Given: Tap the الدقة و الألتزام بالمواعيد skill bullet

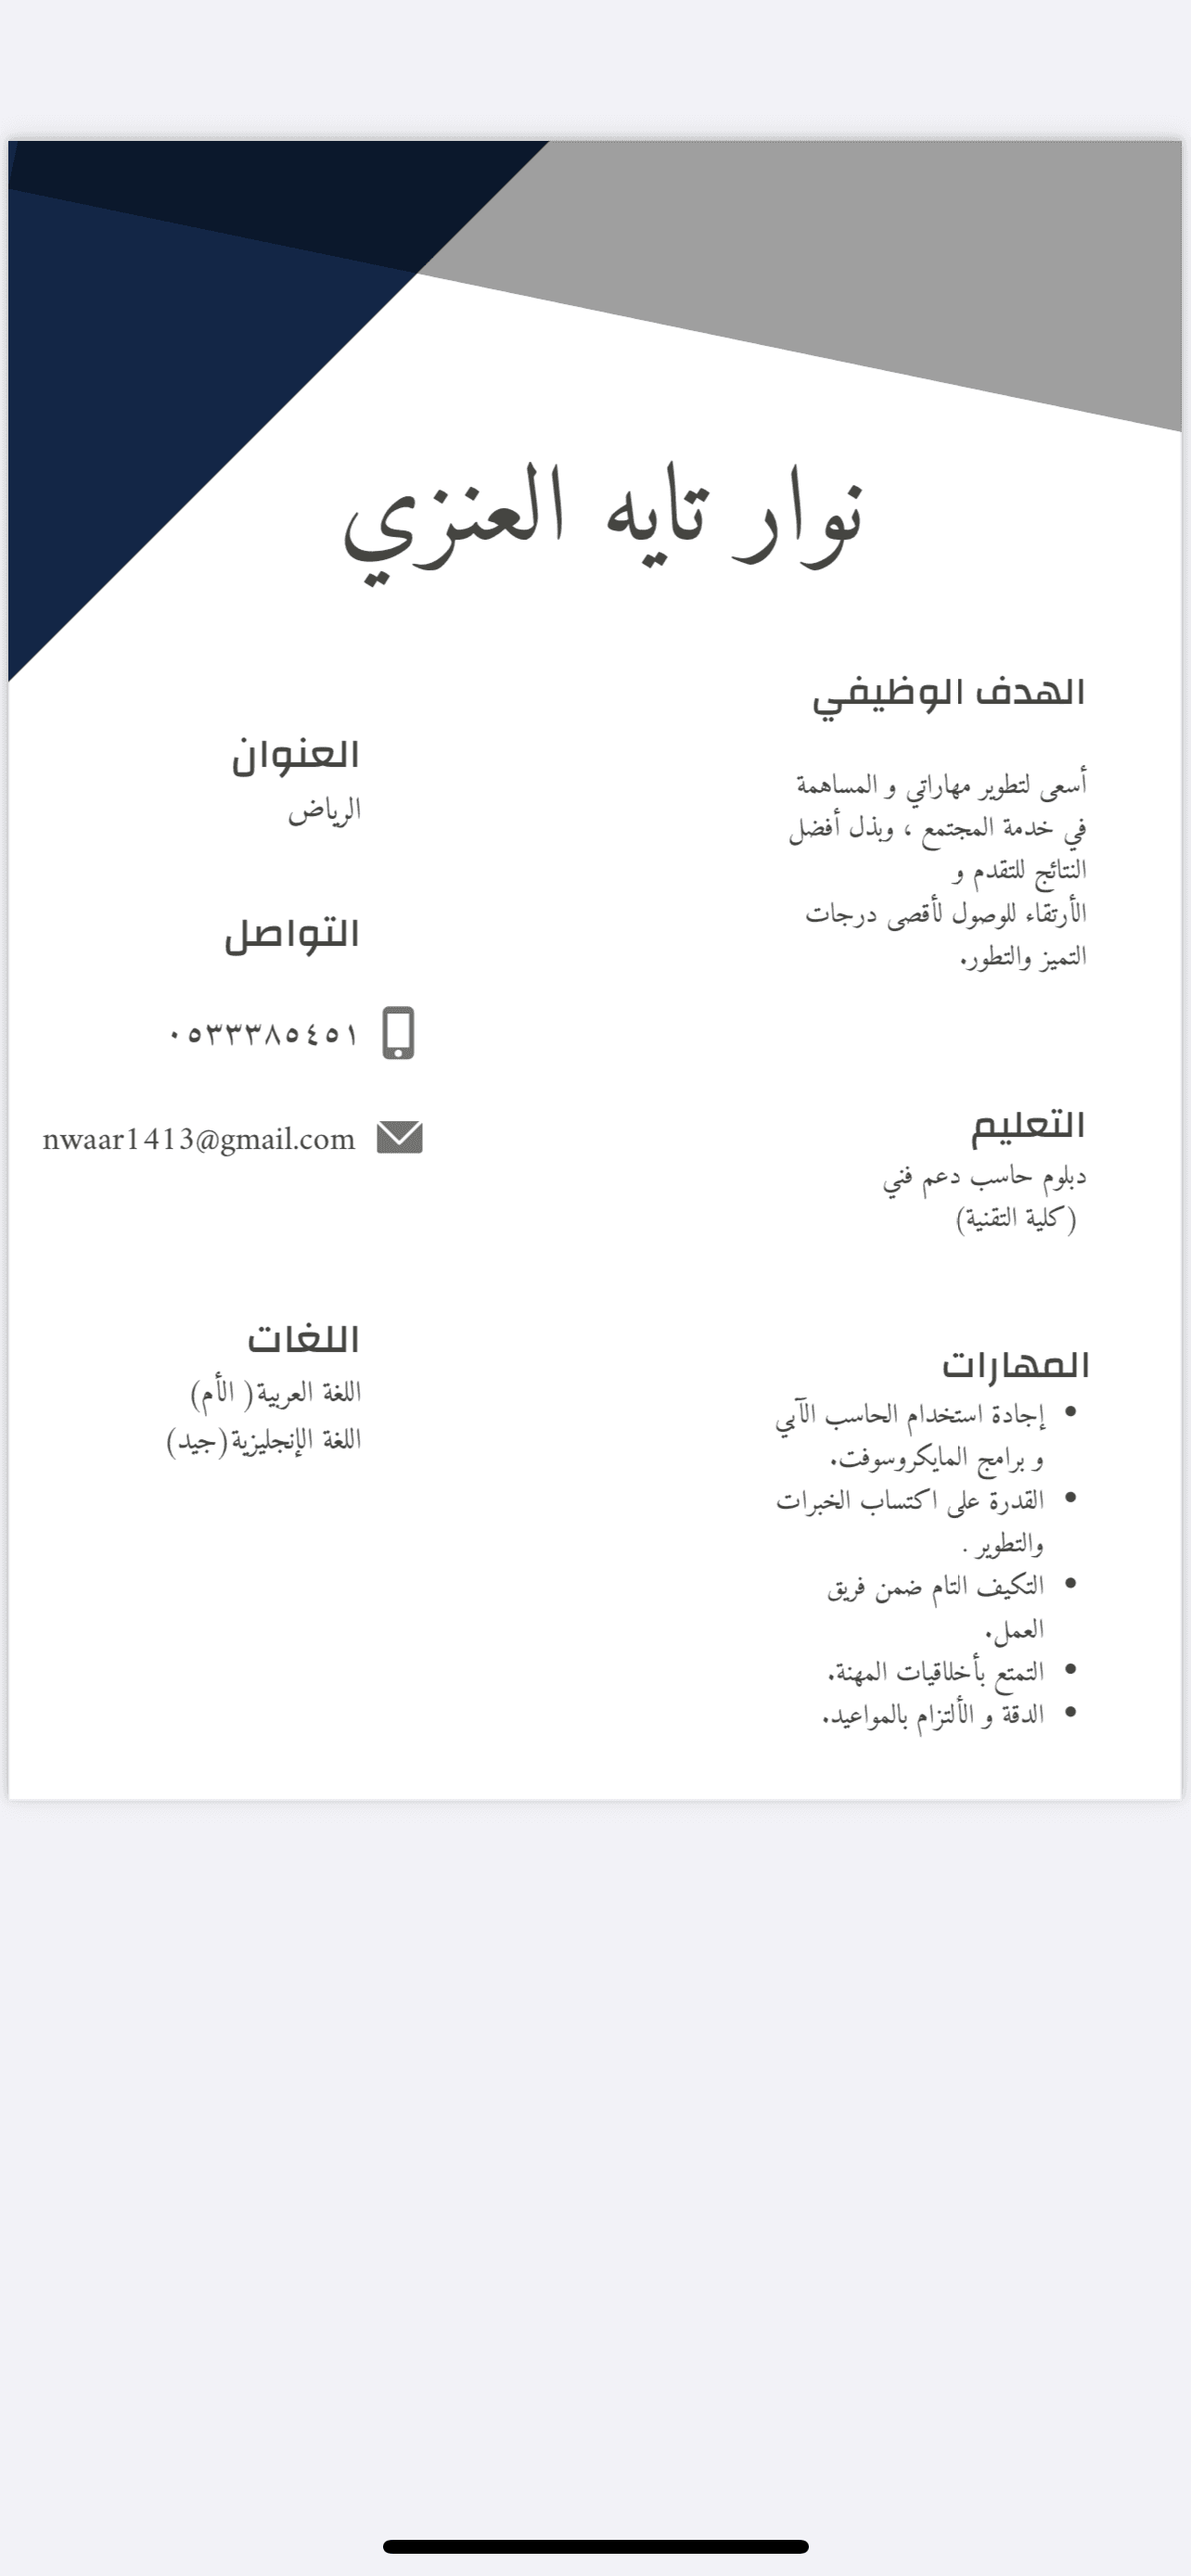Looking at the screenshot, I should point(933,1715).
